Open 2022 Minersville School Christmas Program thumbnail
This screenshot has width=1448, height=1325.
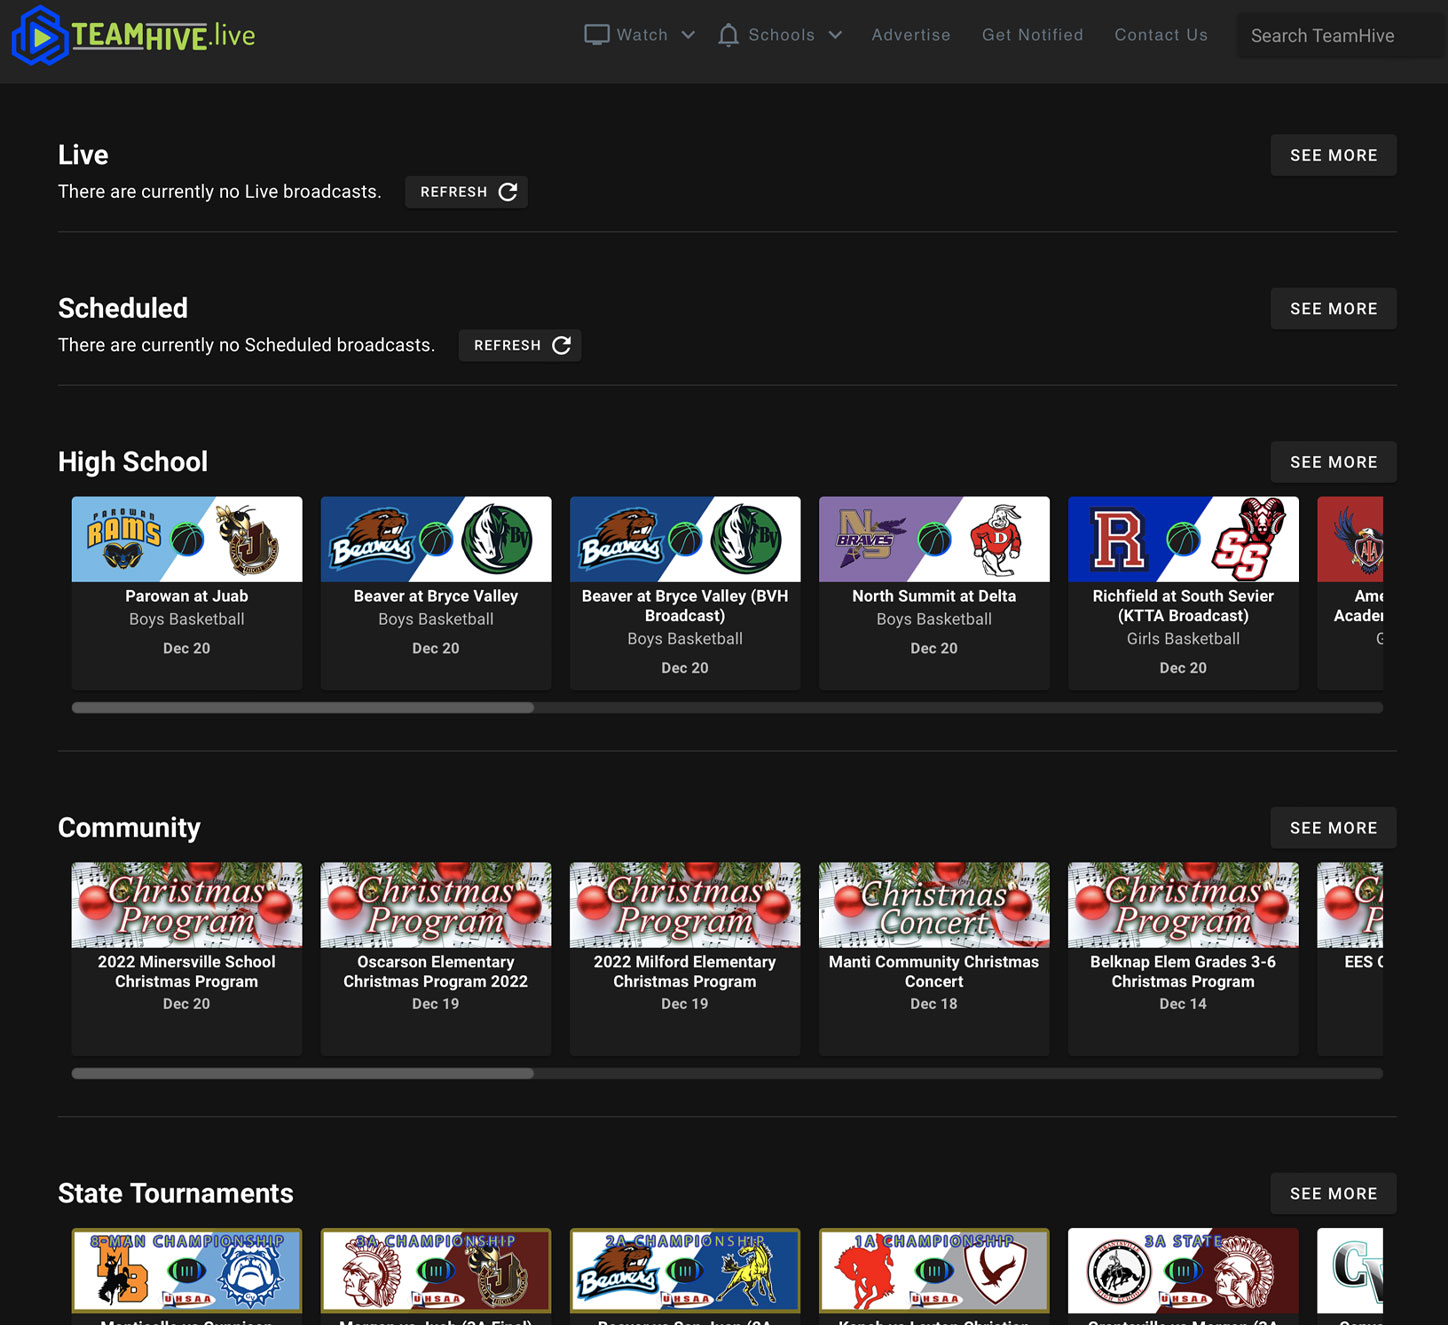187,905
